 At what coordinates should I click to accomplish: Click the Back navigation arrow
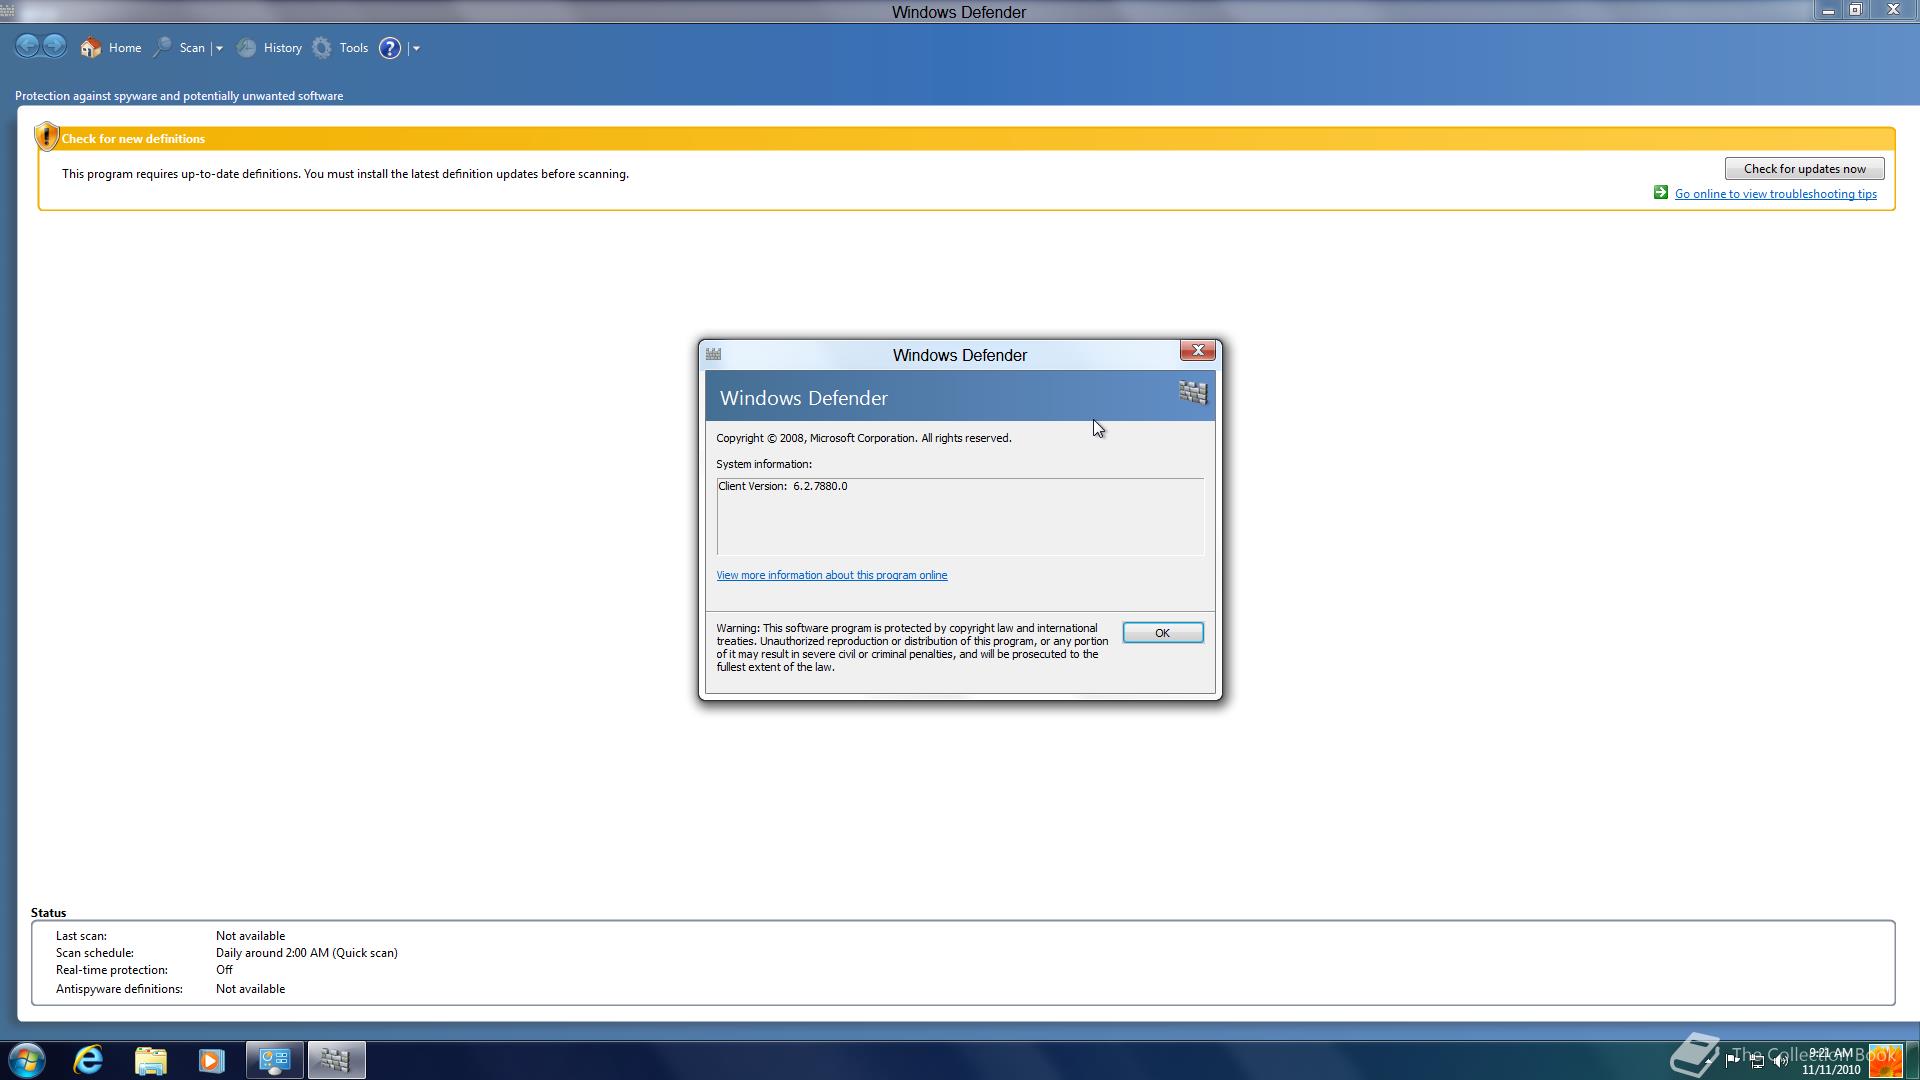[28, 46]
